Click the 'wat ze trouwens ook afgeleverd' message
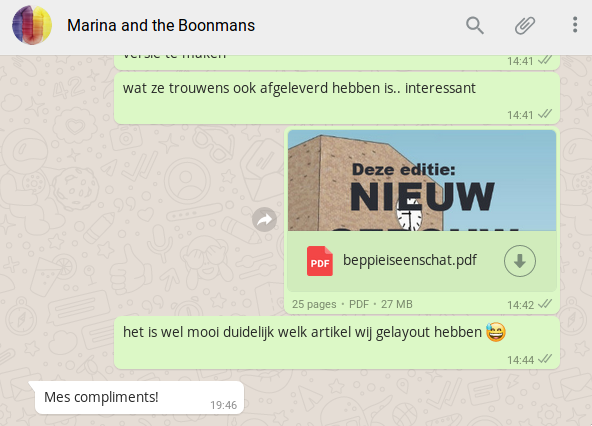 337,99
